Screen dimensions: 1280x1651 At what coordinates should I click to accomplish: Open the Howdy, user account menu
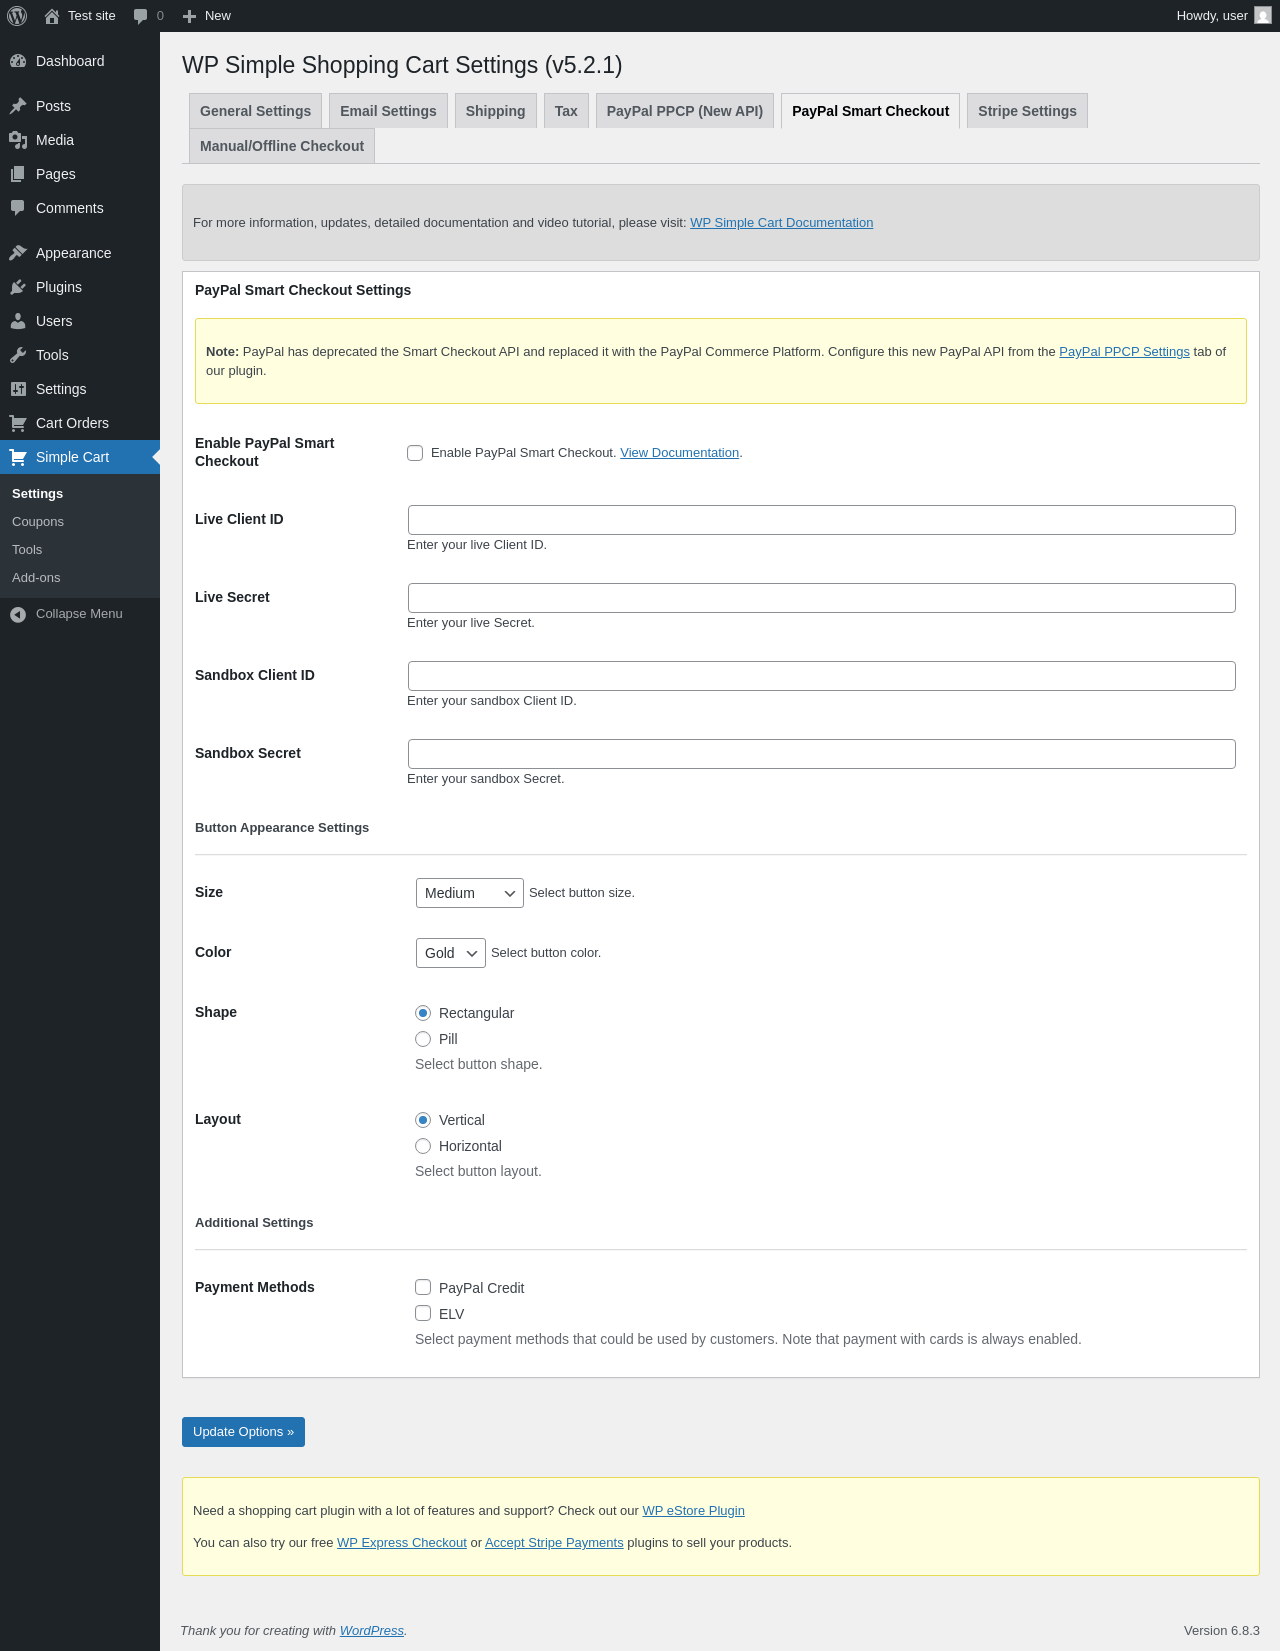pyautogui.click(x=1222, y=16)
